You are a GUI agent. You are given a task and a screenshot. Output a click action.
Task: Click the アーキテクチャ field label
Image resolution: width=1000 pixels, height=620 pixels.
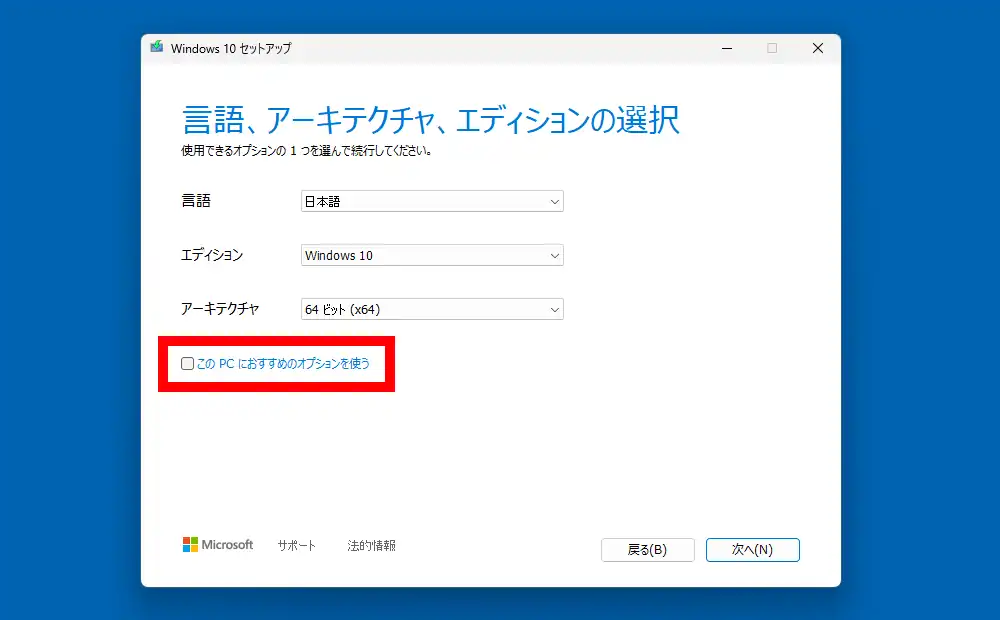click(220, 309)
